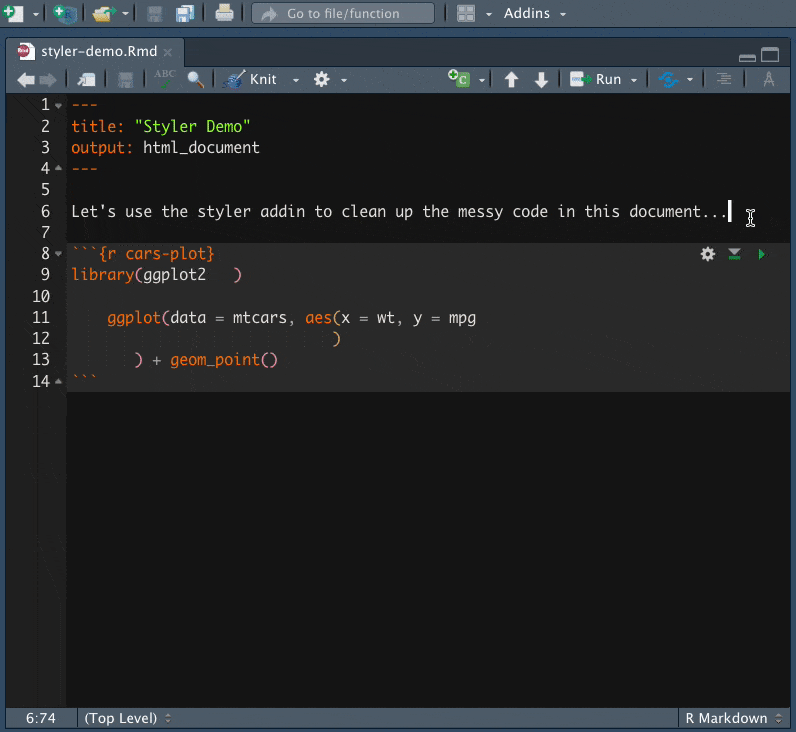Show document in new window icon

click(87, 80)
